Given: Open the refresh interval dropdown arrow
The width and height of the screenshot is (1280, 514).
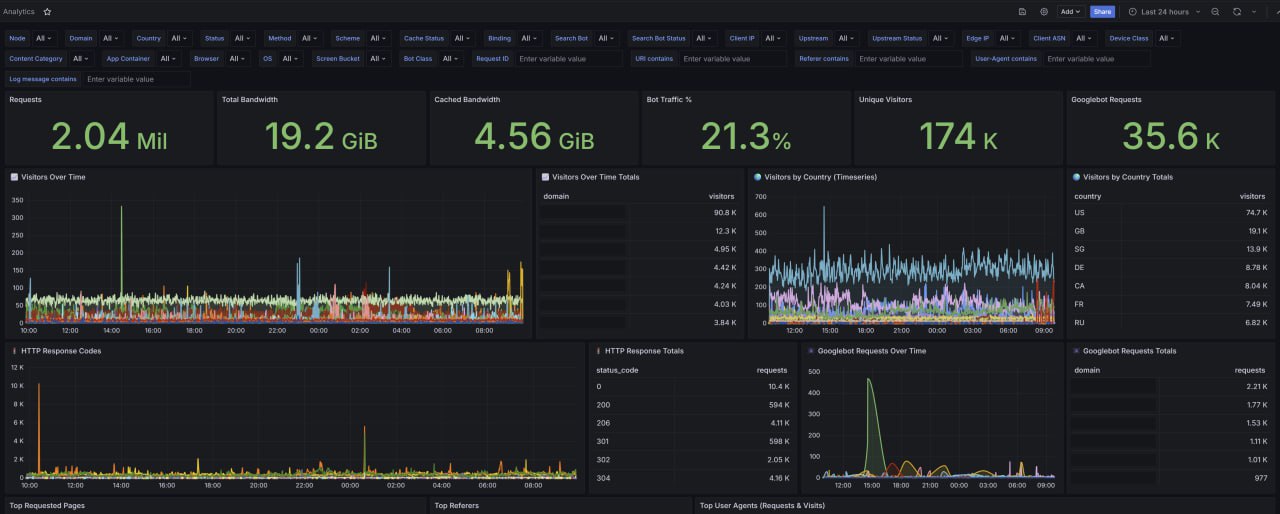Looking at the screenshot, I should [x=1254, y=12].
